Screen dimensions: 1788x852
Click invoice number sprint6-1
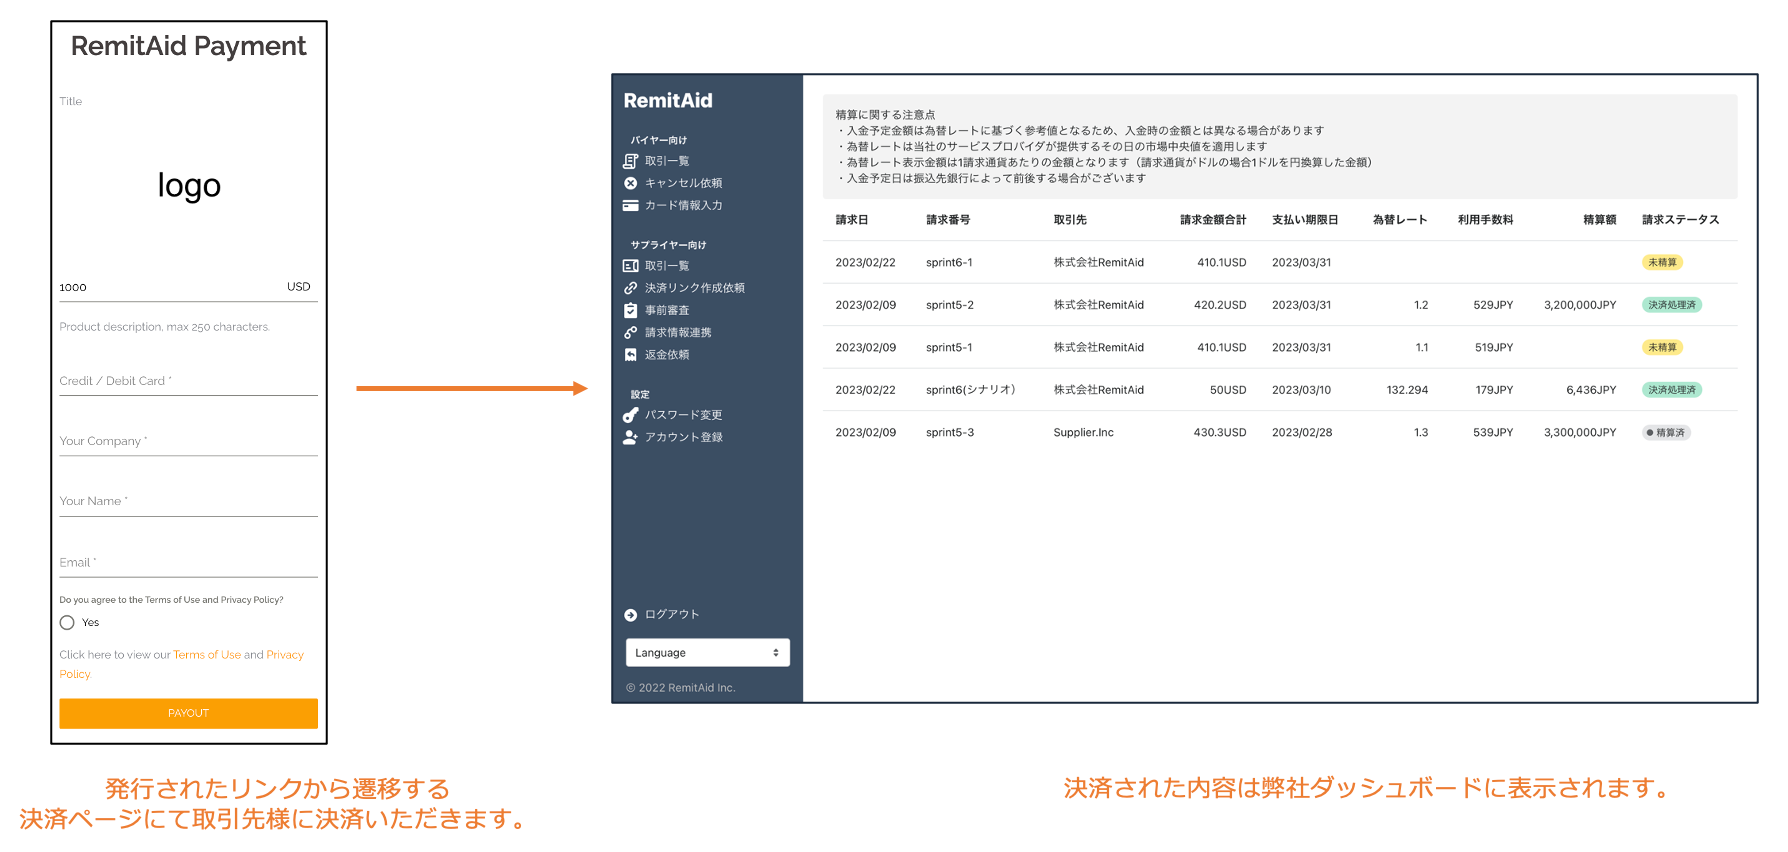(949, 263)
